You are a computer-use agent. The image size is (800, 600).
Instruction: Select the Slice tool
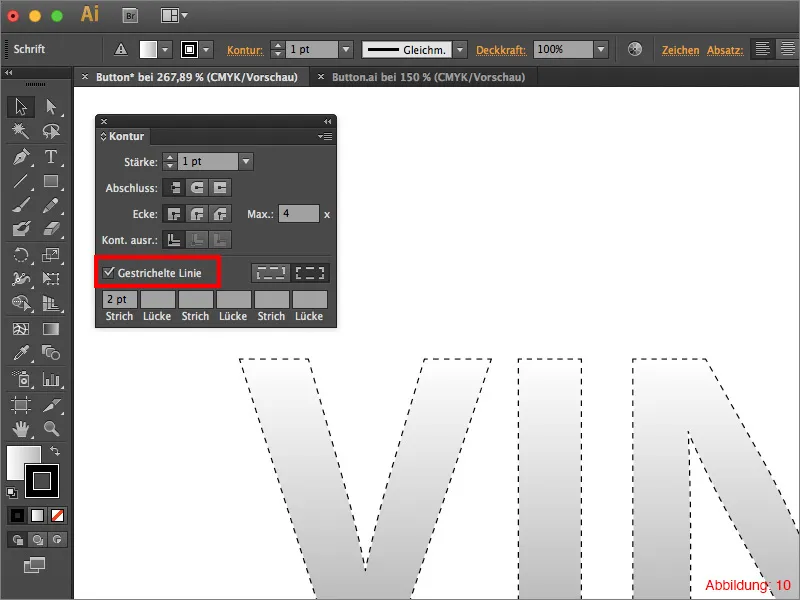51,405
